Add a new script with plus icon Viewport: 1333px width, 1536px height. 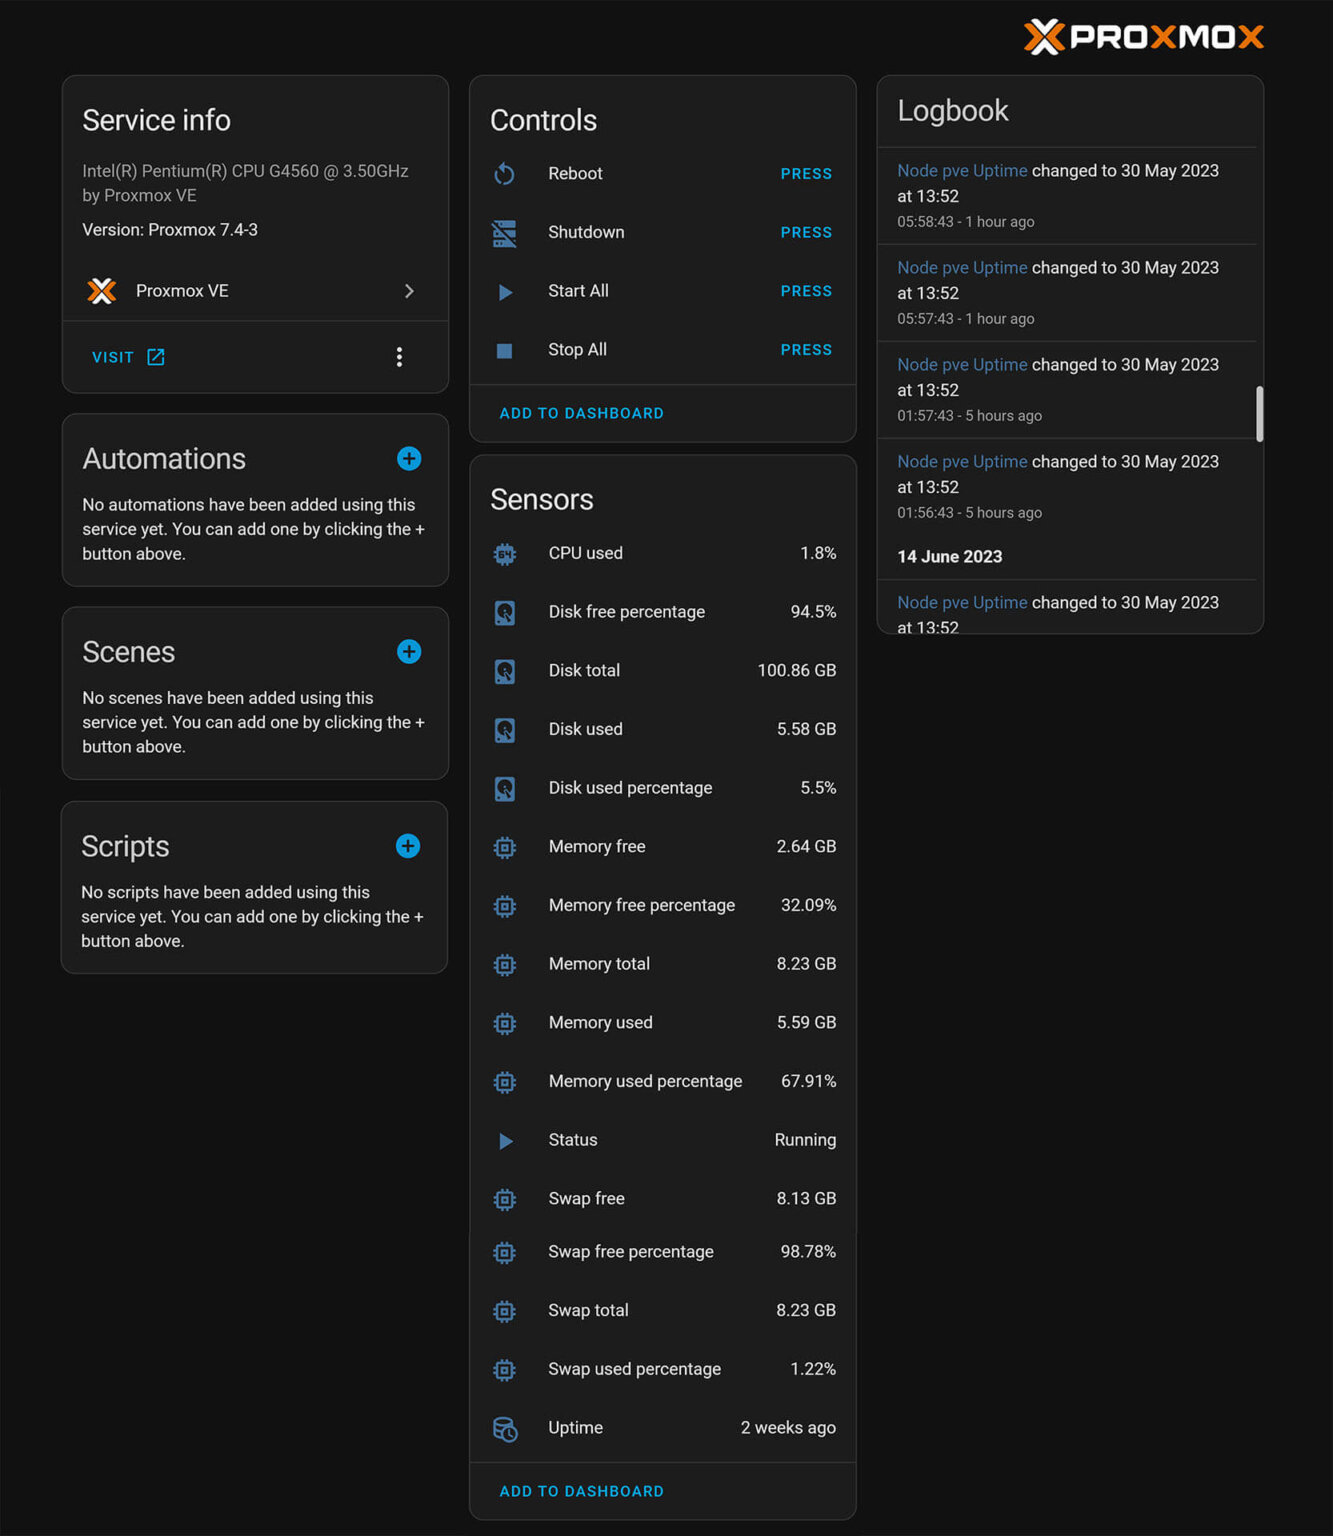pyautogui.click(x=408, y=846)
